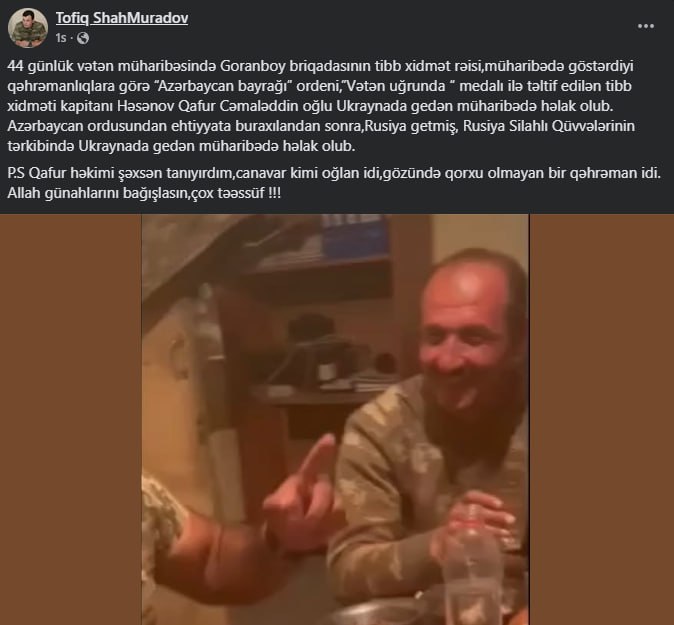Image resolution: width=674 pixels, height=625 pixels.
Task: Click the Tofiq ShahMuradov name link
Action: 122,18
